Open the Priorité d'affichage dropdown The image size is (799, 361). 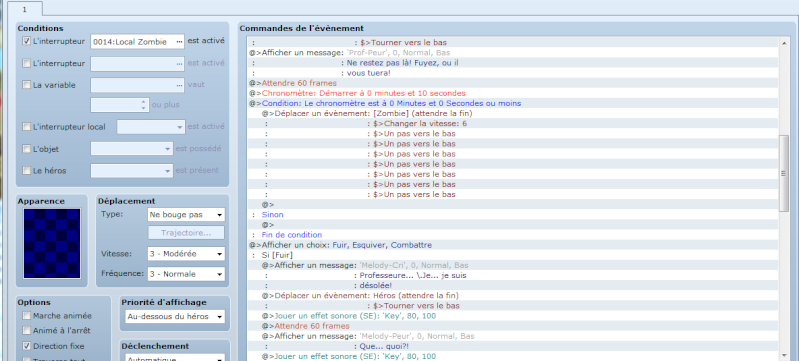(x=174, y=317)
